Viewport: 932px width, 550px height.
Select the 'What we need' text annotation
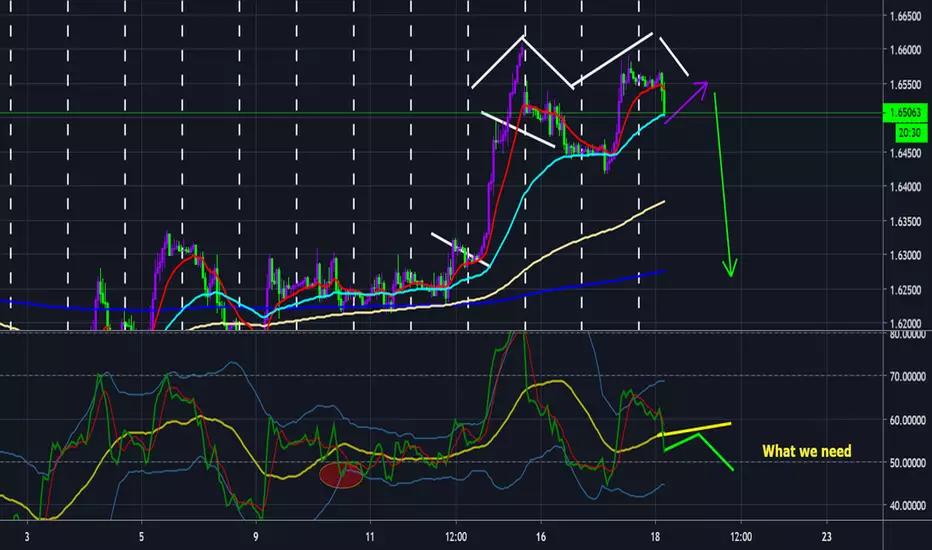coord(807,451)
